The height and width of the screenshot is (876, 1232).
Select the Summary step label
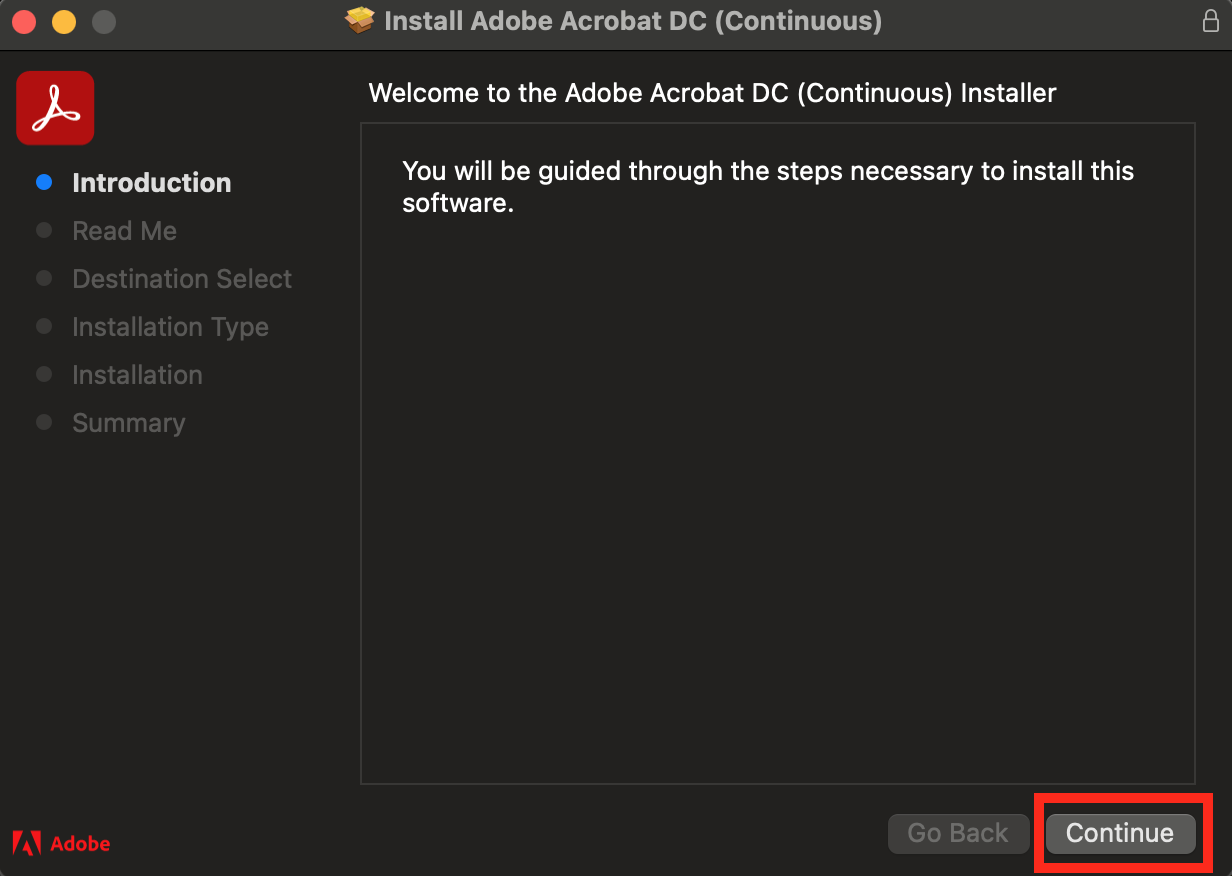click(x=128, y=423)
